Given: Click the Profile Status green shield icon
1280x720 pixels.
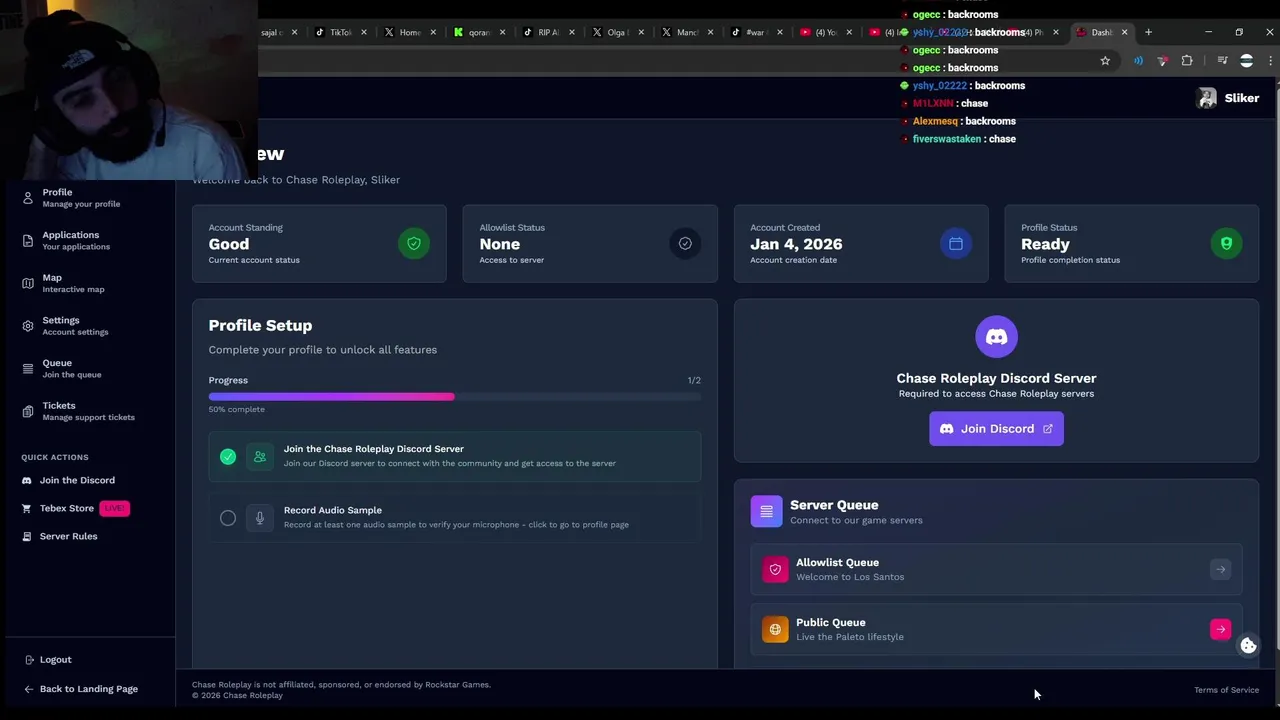Looking at the screenshot, I should click(x=1227, y=243).
